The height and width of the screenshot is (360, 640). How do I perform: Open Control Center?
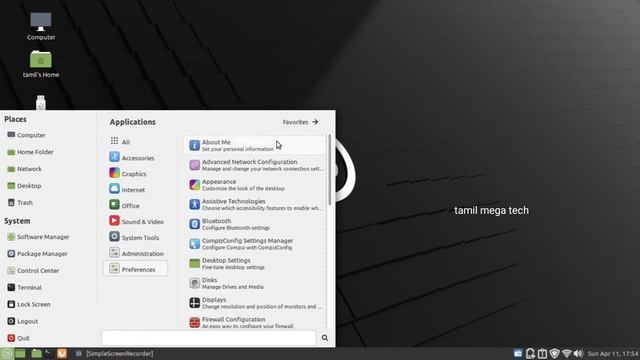[33, 271]
